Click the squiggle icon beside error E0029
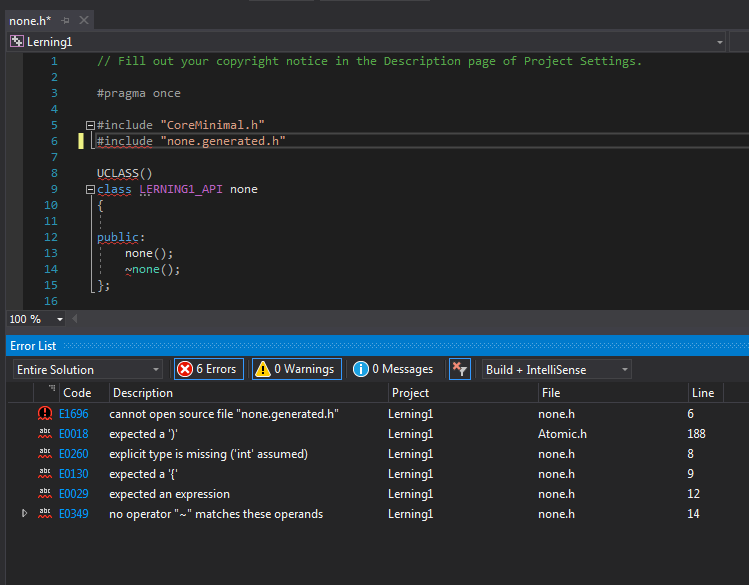Viewport: 749px width, 585px height. (44, 494)
